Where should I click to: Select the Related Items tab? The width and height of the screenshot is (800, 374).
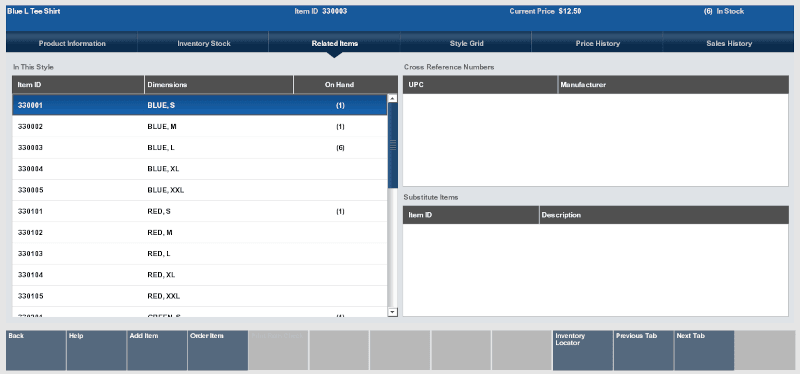tap(335, 43)
